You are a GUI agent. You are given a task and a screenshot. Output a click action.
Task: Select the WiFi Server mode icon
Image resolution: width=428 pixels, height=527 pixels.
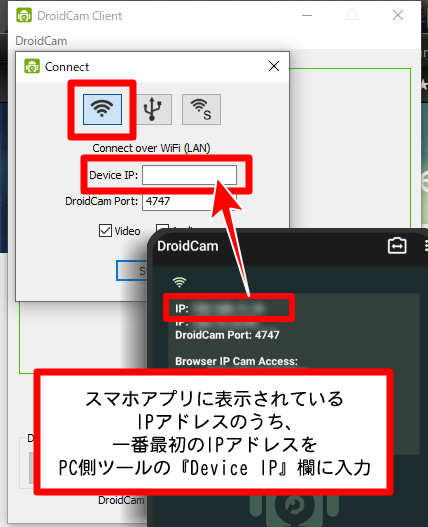201,109
